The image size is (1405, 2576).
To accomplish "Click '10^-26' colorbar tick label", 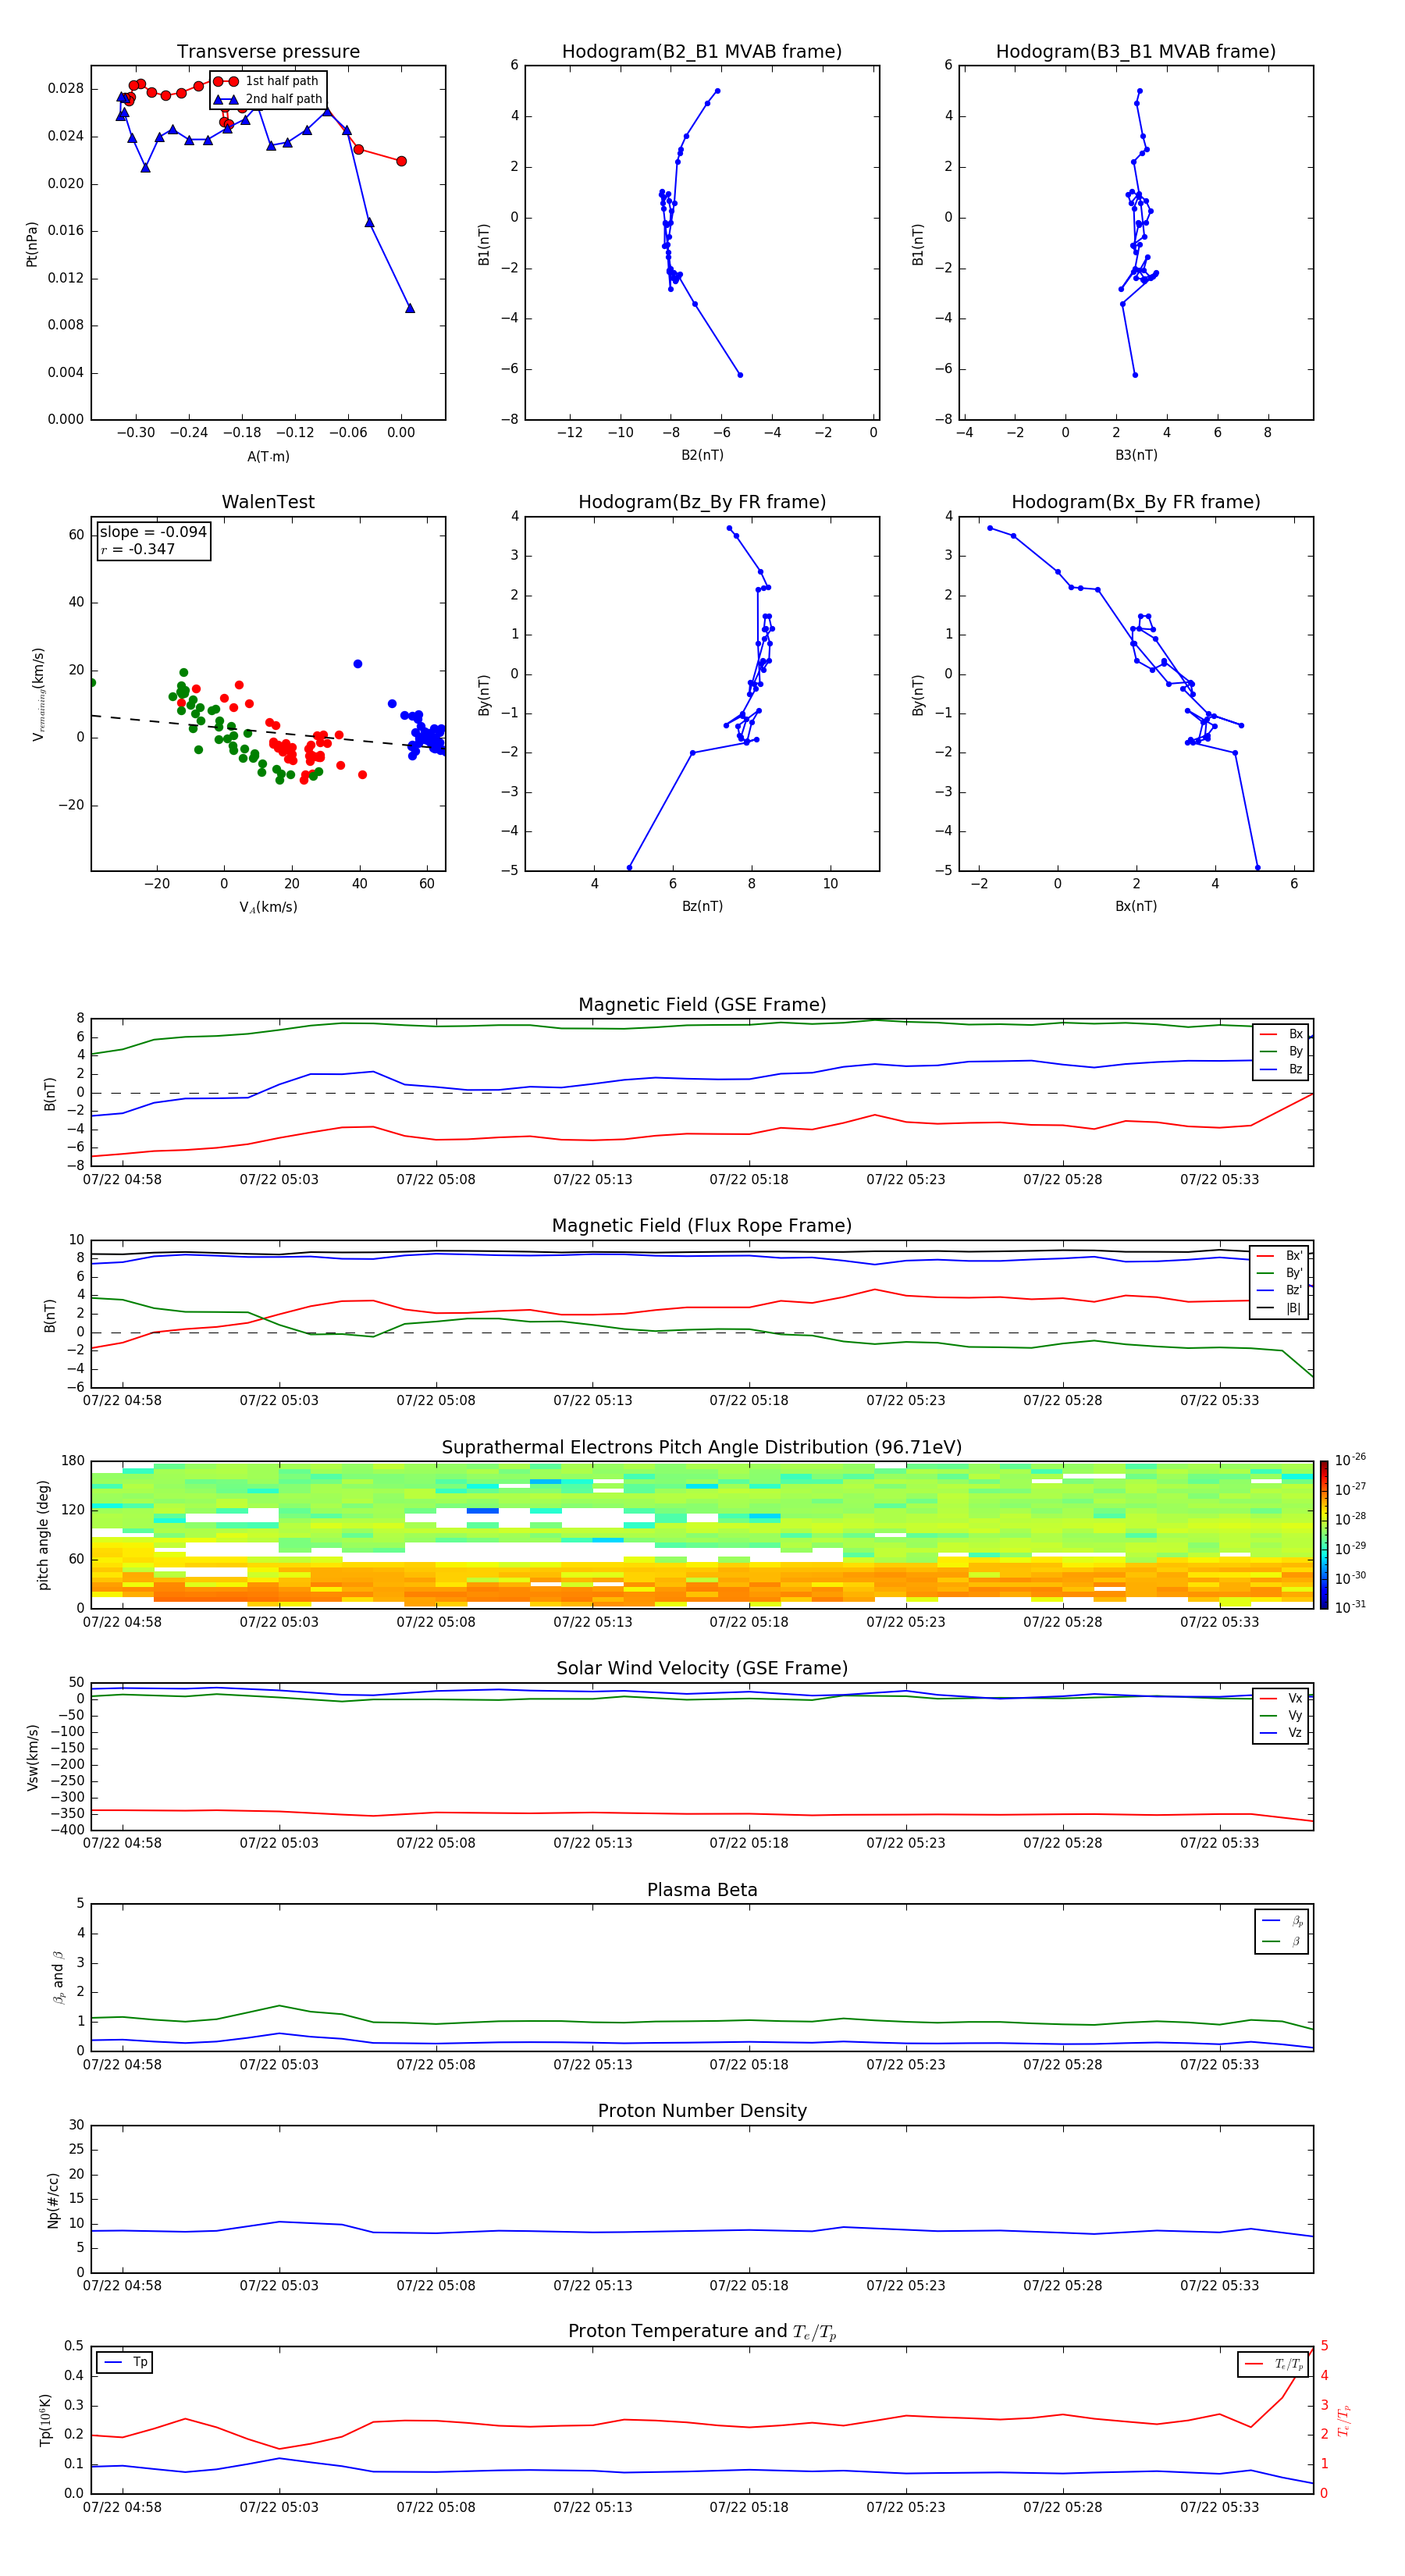I will [1350, 1460].
